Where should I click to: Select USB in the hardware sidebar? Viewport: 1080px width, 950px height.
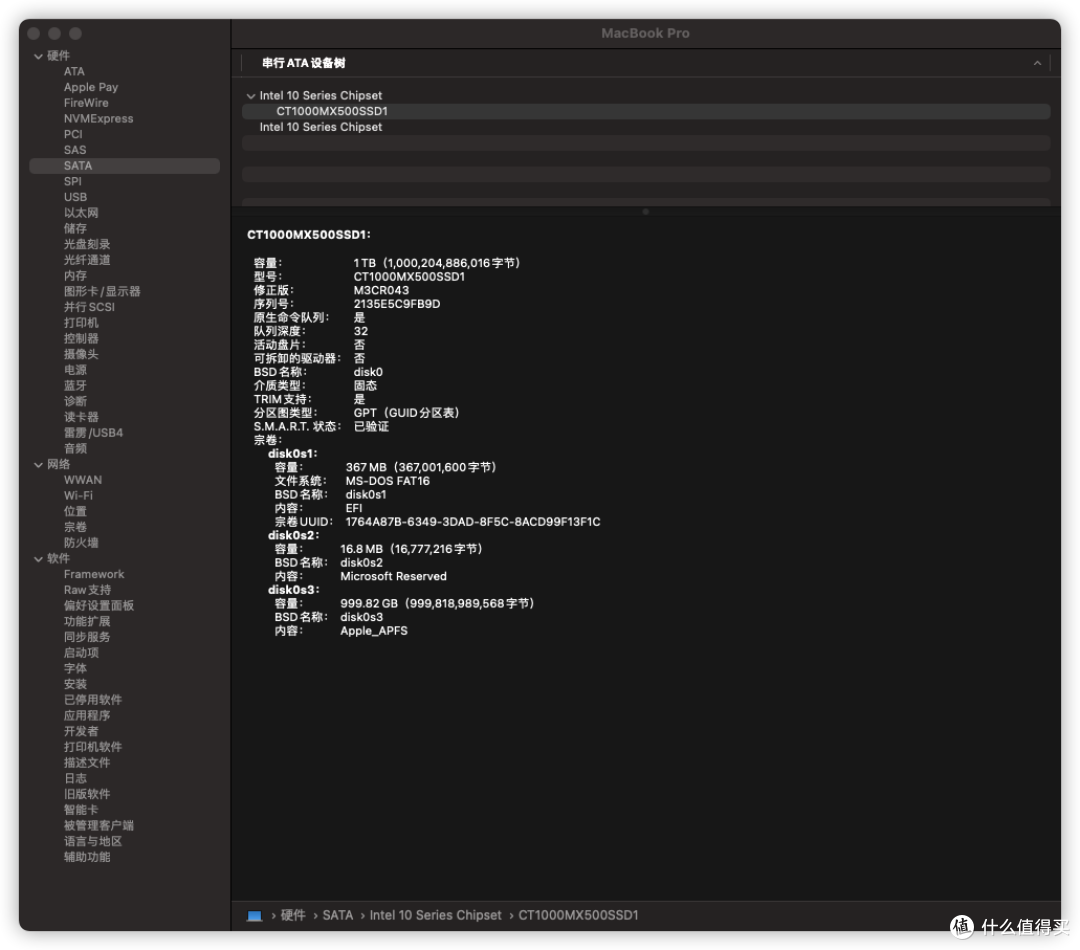(x=75, y=196)
